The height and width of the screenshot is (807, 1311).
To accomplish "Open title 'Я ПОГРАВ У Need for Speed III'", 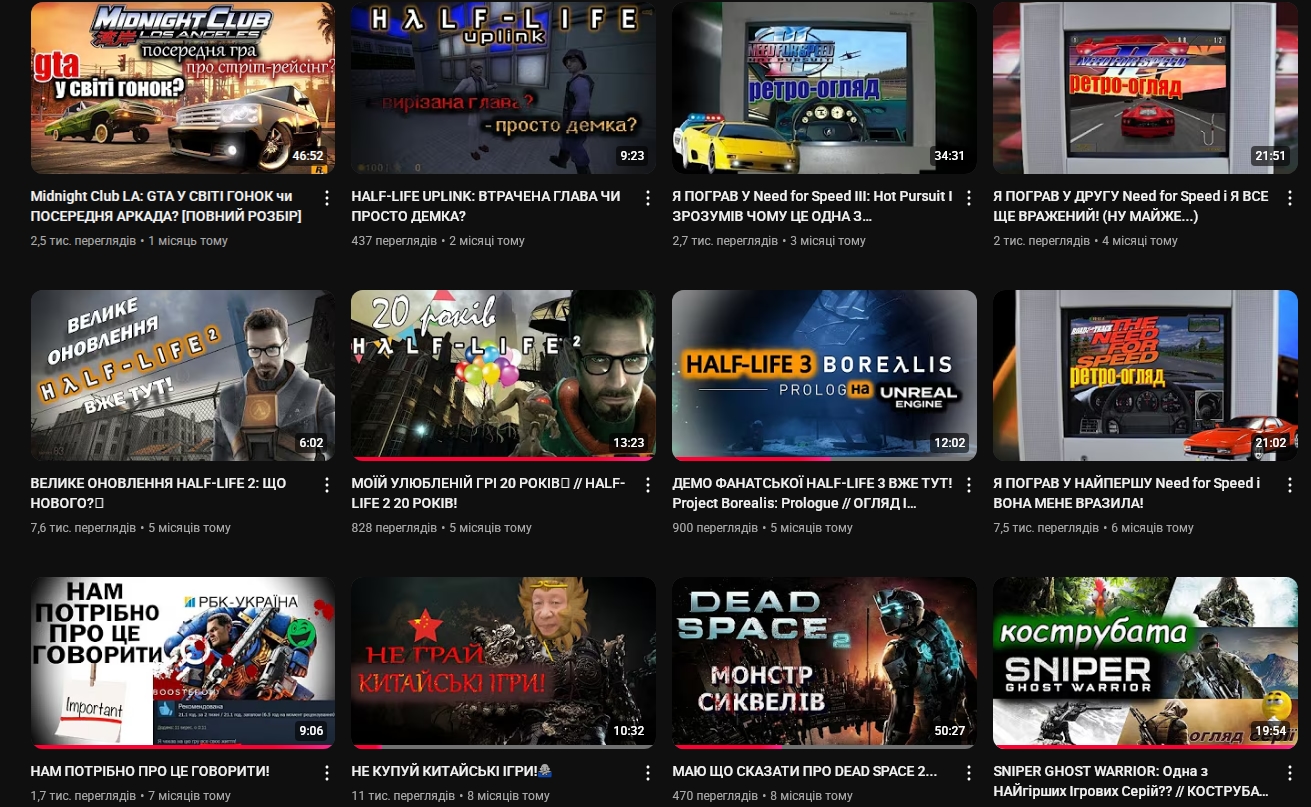I will 813,206.
